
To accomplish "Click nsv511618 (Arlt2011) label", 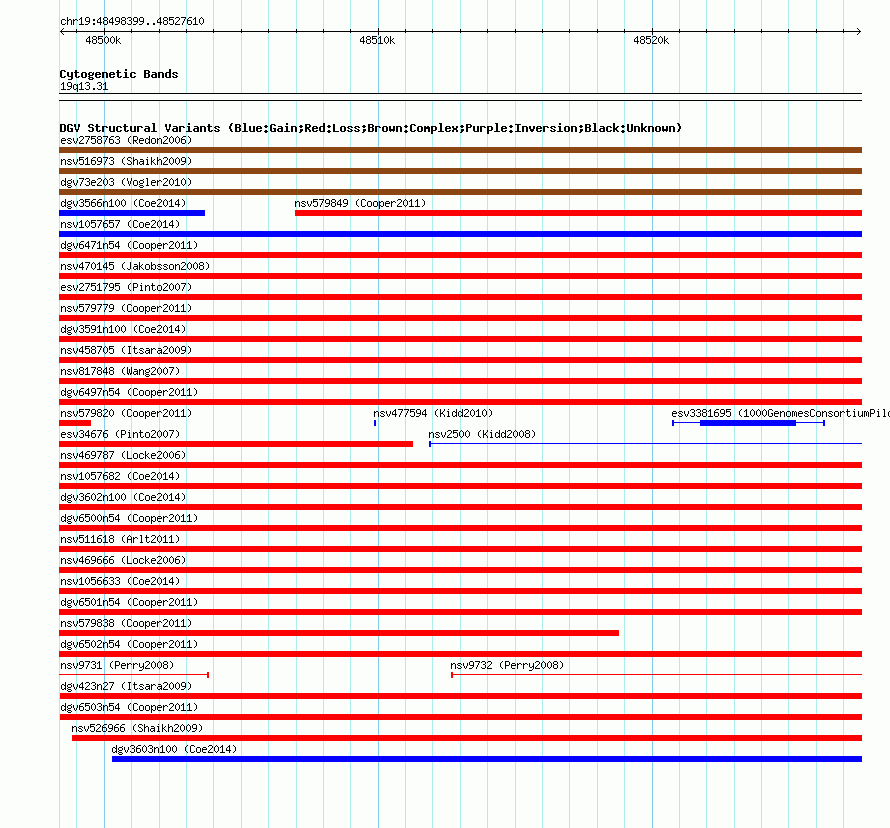I will tap(120, 539).
